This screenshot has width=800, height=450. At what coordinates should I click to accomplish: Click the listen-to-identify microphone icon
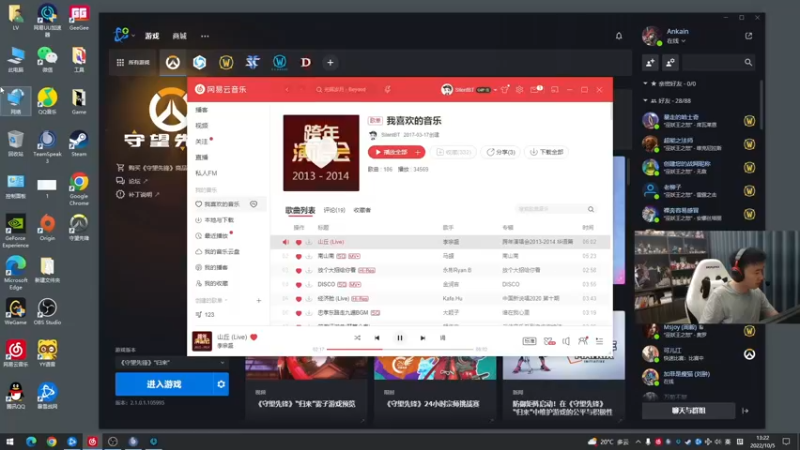tap(388, 89)
